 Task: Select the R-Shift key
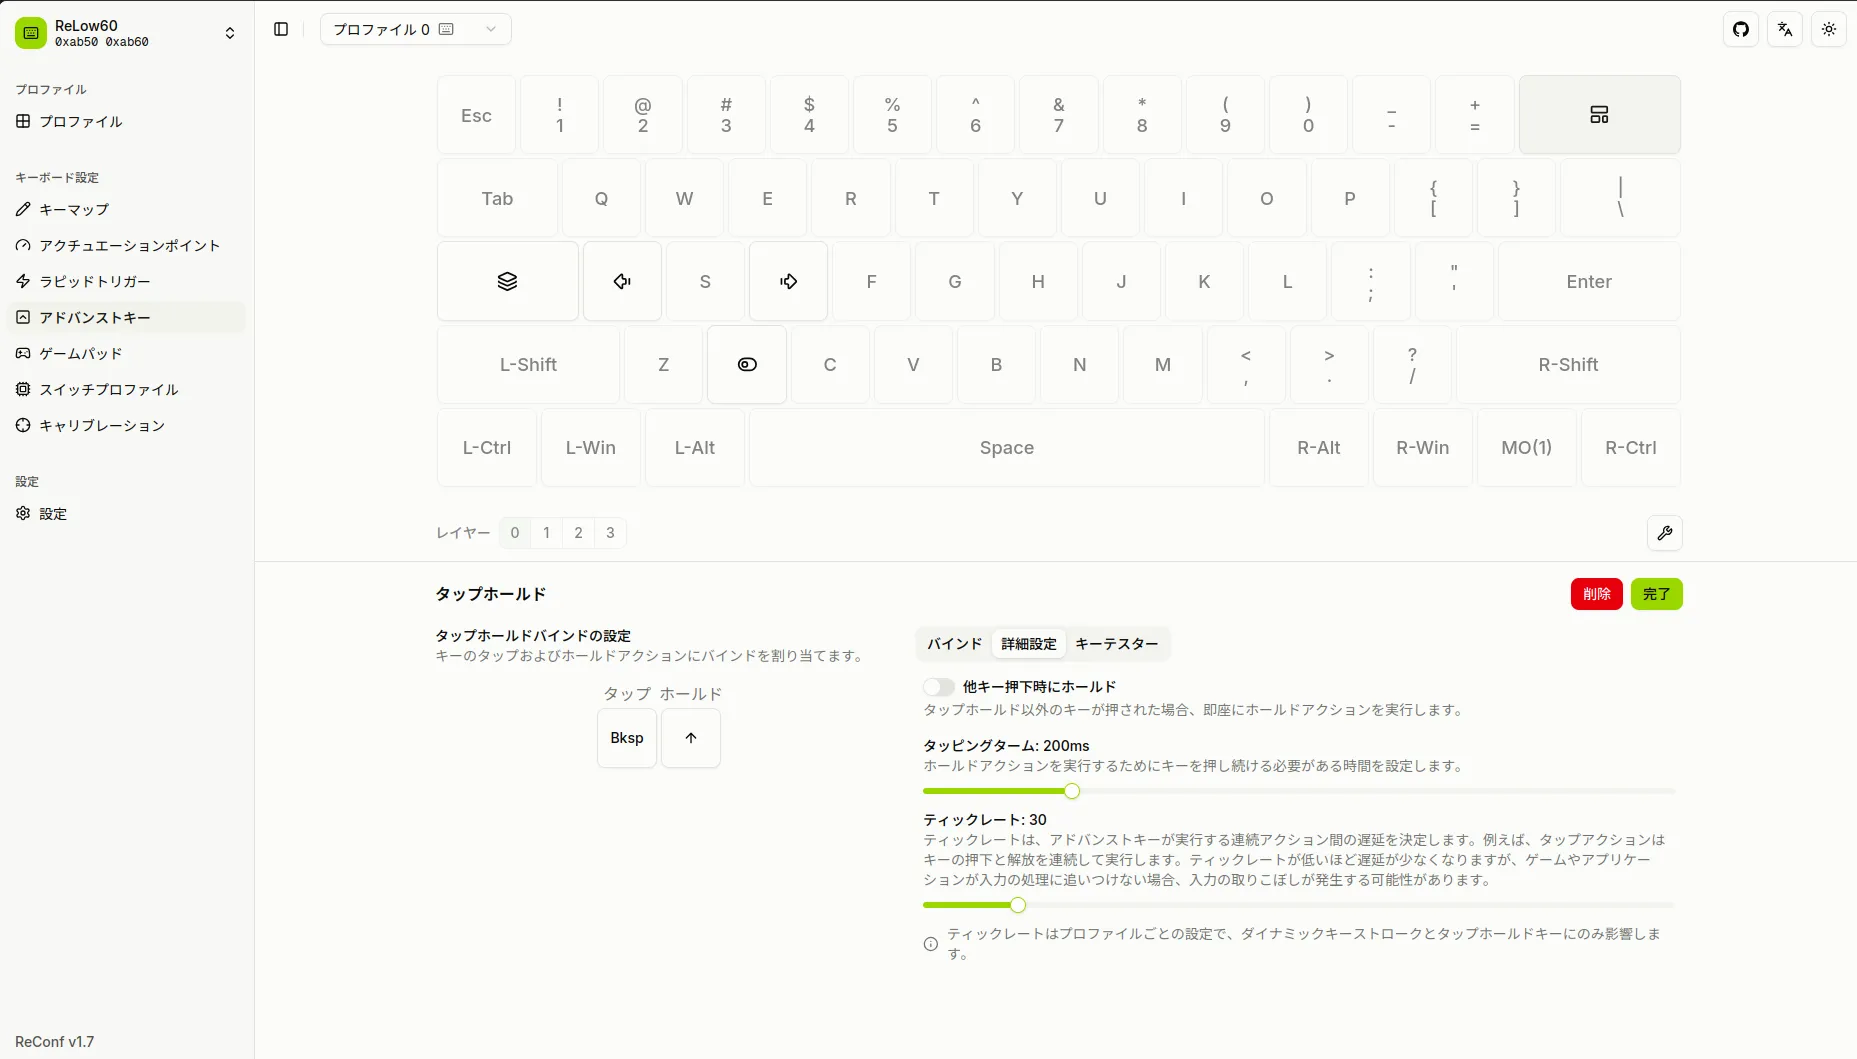pos(1568,364)
